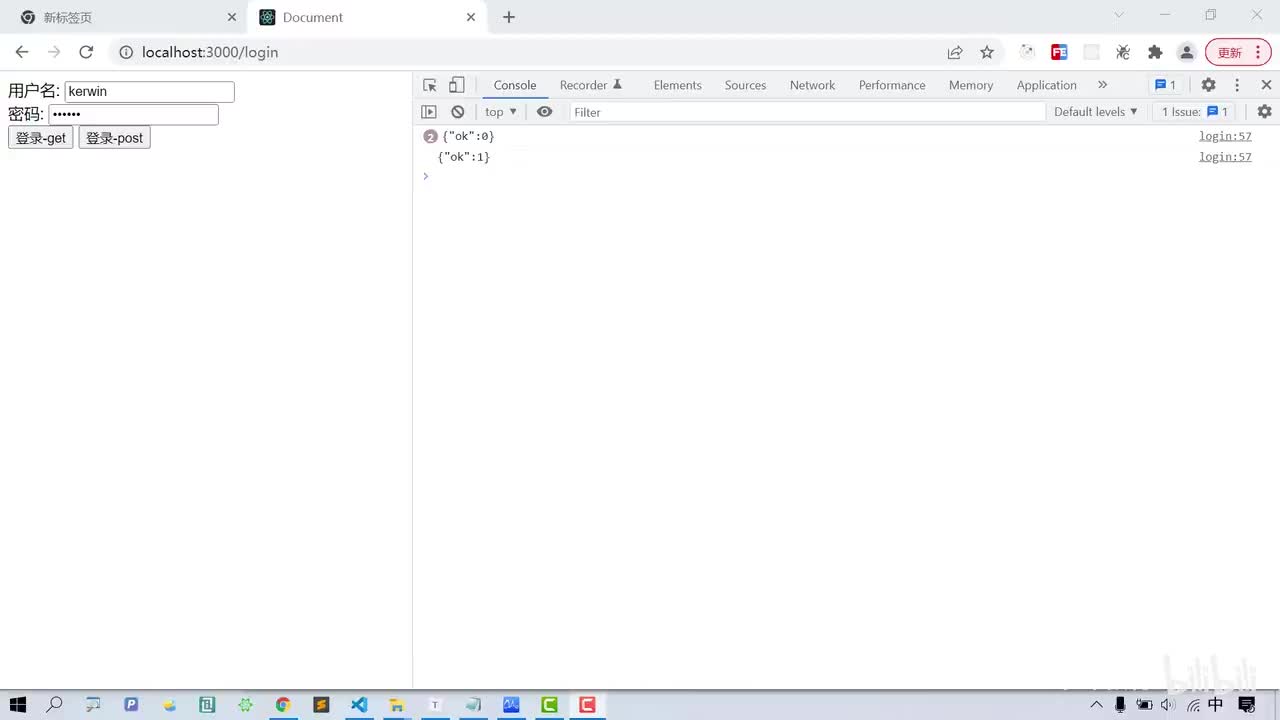This screenshot has height=720, width=1280.
Task: Click the username field containing kerwin
Action: (149, 92)
